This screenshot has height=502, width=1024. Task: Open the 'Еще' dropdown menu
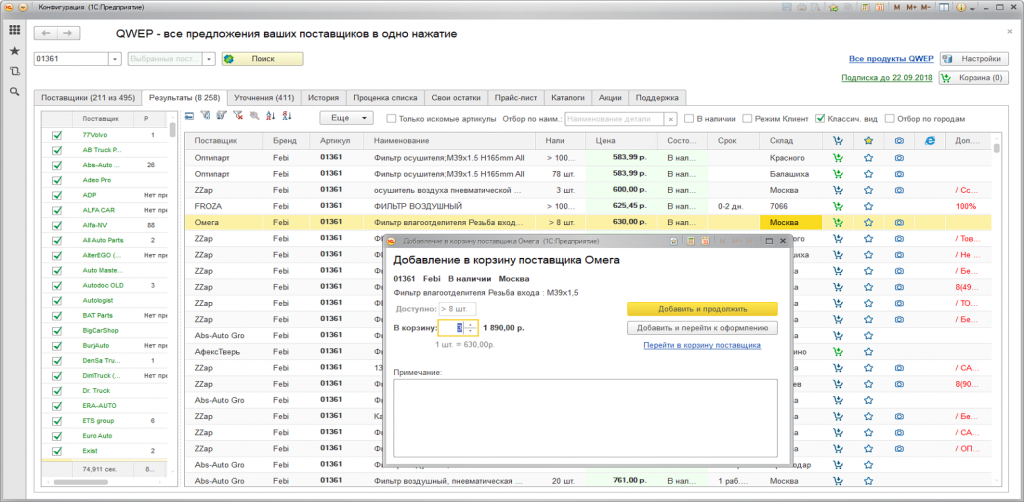tap(346, 118)
